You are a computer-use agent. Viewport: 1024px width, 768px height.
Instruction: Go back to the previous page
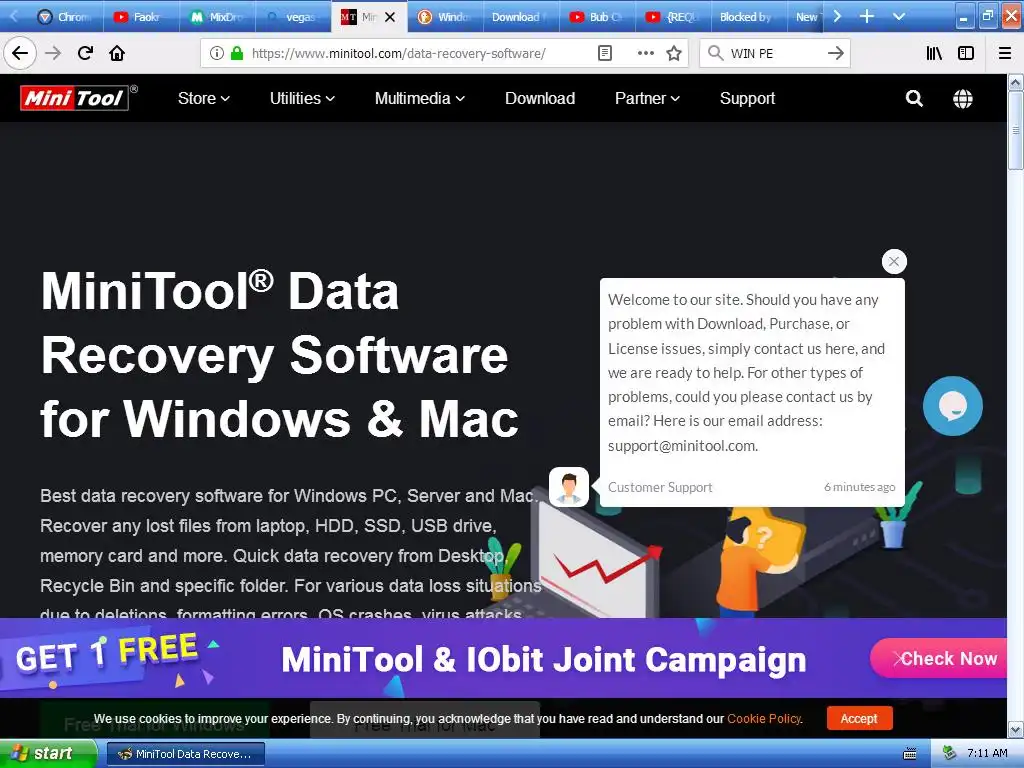pos(20,53)
